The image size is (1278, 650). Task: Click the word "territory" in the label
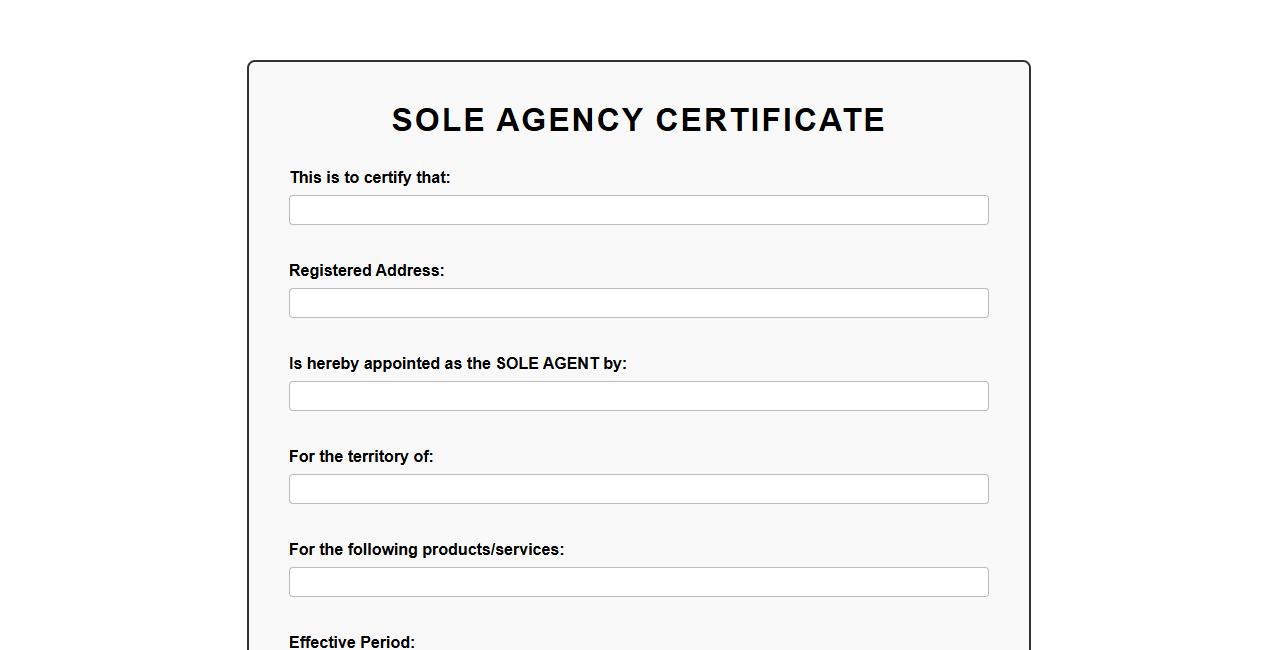(376, 457)
